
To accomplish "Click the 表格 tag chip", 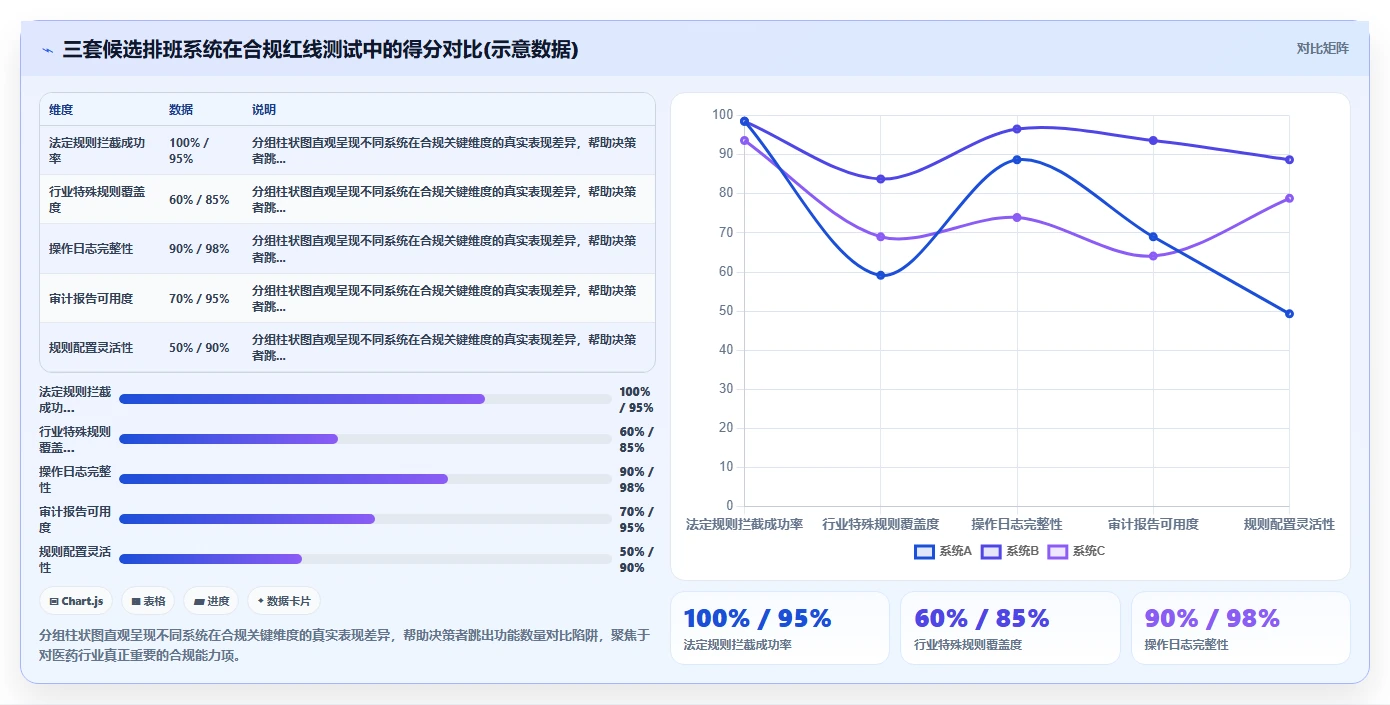I will pyautogui.click(x=149, y=601).
